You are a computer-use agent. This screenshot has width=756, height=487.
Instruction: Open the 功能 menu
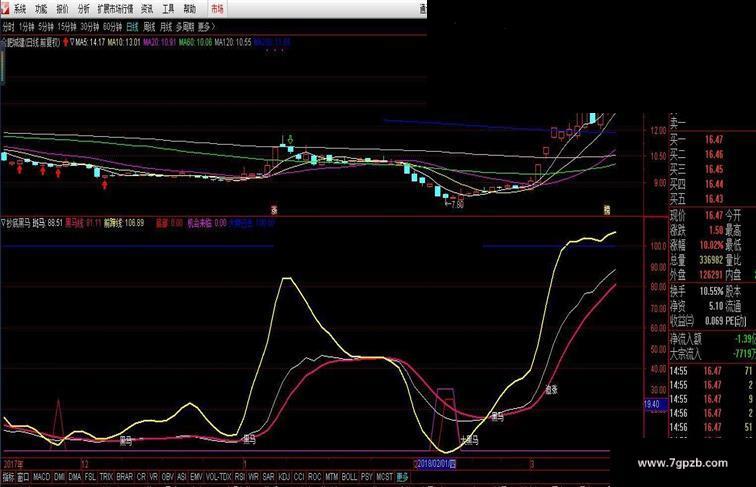41,9
